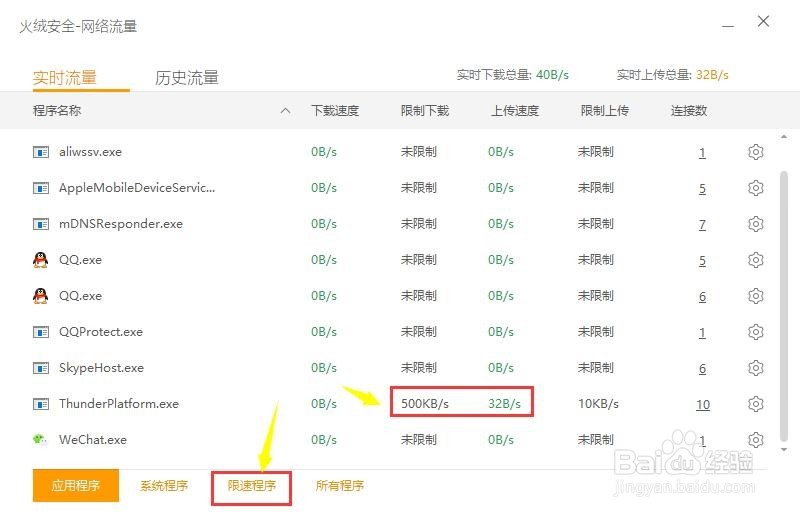Screen dimensions: 800x515
Task: Click the QQProtect.exe program icon
Action: [41, 332]
